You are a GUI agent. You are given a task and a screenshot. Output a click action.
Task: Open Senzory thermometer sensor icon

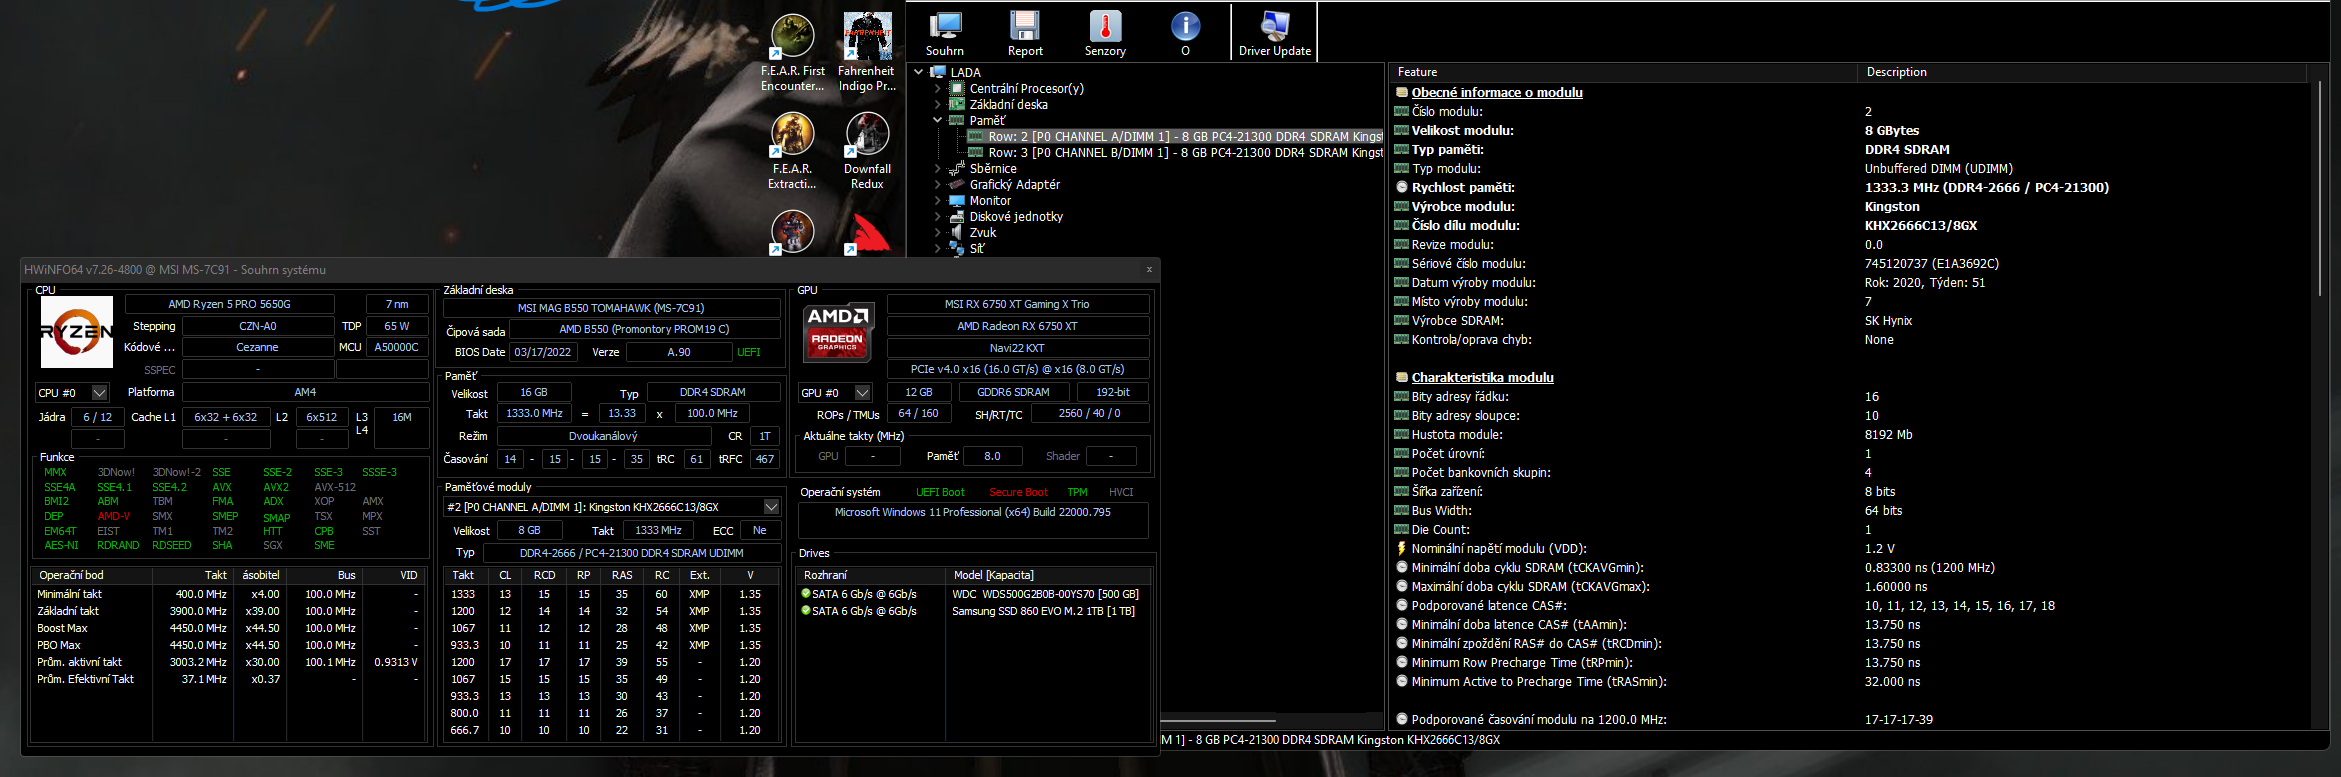tap(1104, 33)
